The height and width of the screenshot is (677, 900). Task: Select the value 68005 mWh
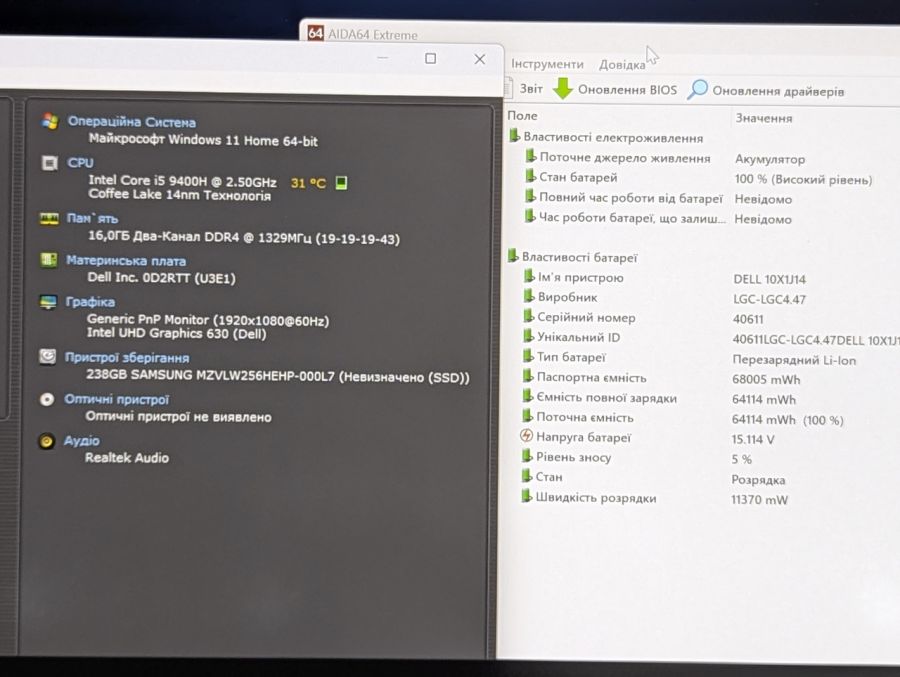(766, 380)
